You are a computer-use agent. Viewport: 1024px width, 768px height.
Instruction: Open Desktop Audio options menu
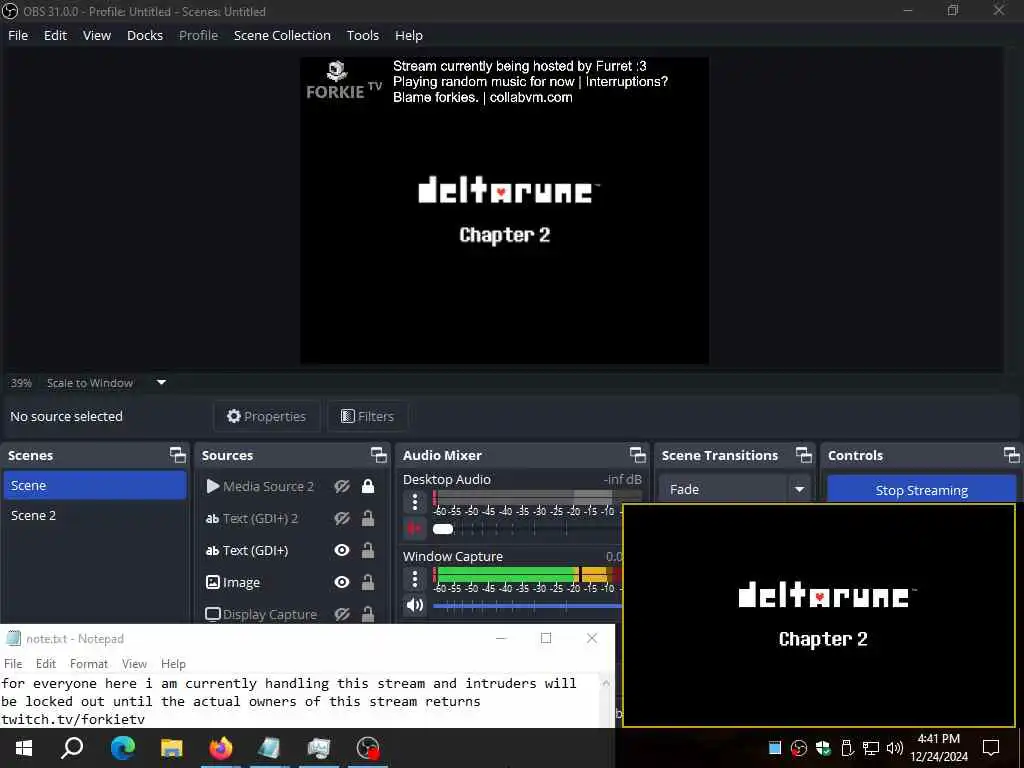tap(415, 502)
